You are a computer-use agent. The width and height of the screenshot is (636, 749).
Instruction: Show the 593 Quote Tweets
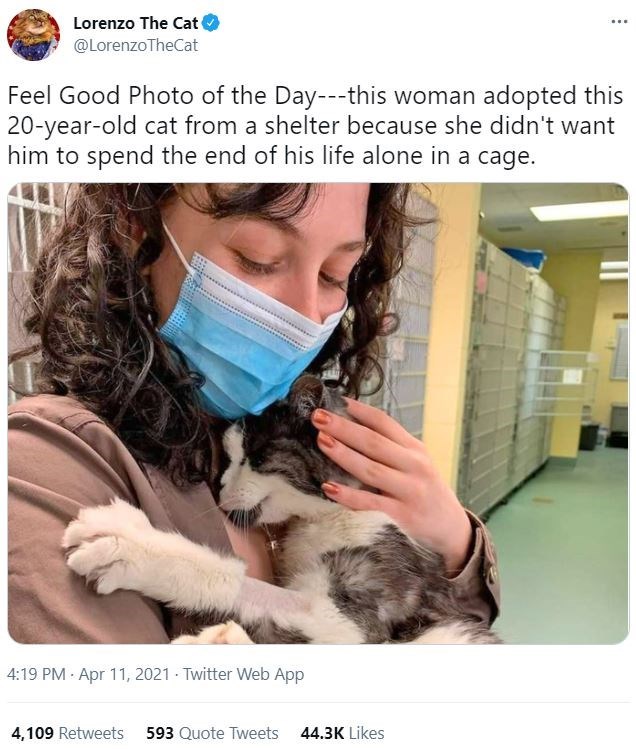212,733
